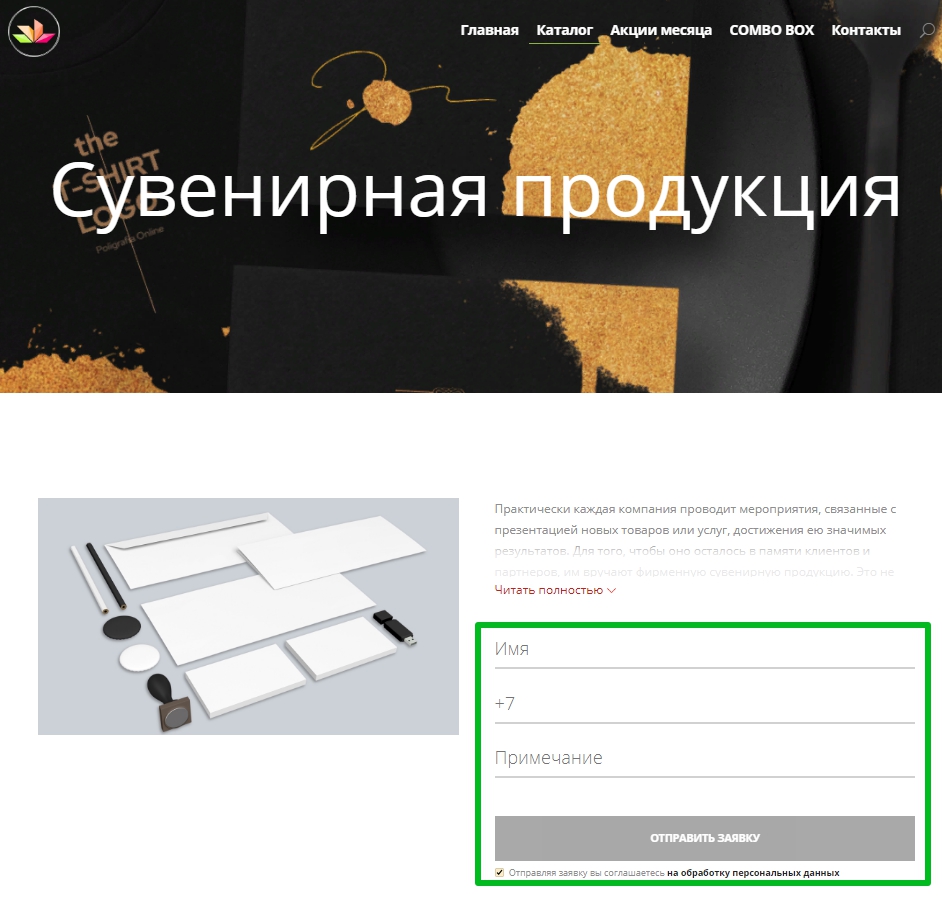Open the на обработку персональных данных link
942x903 pixels.
(x=753, y=872)
